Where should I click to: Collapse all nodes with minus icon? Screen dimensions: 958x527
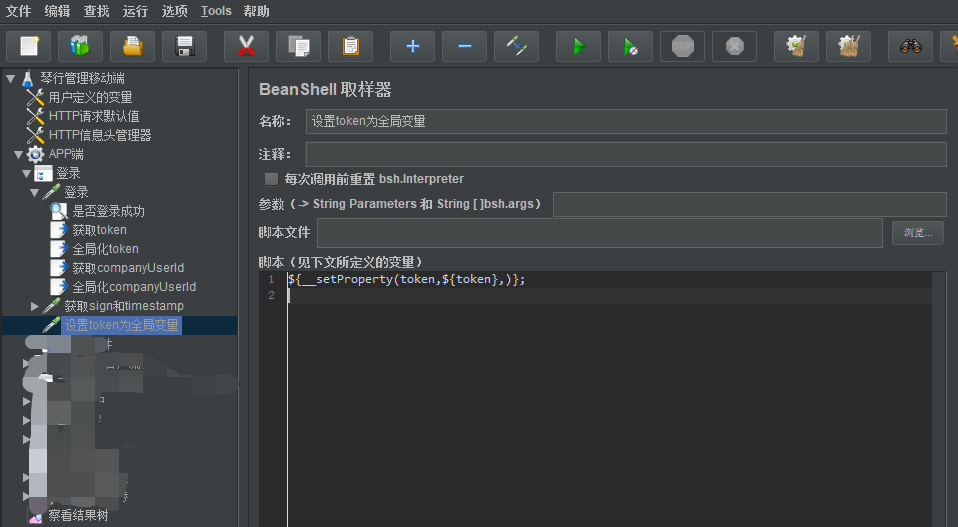click(464, 46)
